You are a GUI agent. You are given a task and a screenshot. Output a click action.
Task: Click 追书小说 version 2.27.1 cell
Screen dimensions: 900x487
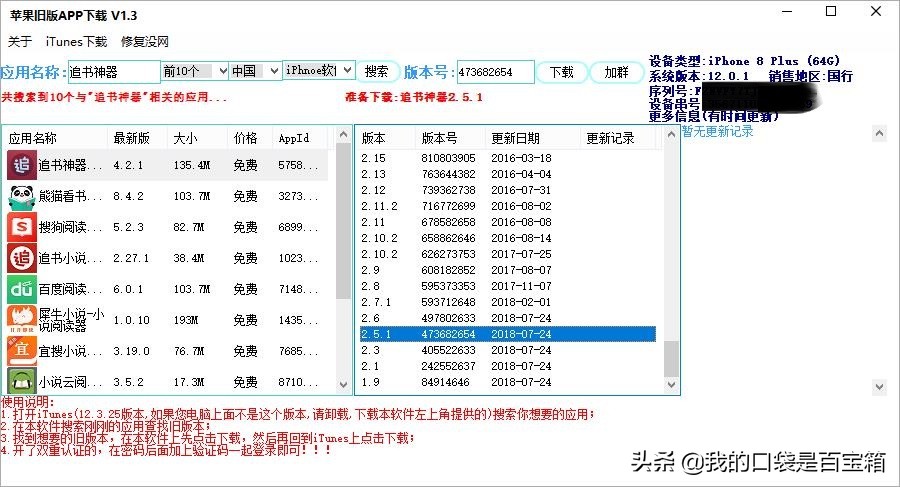pos(131,258)
